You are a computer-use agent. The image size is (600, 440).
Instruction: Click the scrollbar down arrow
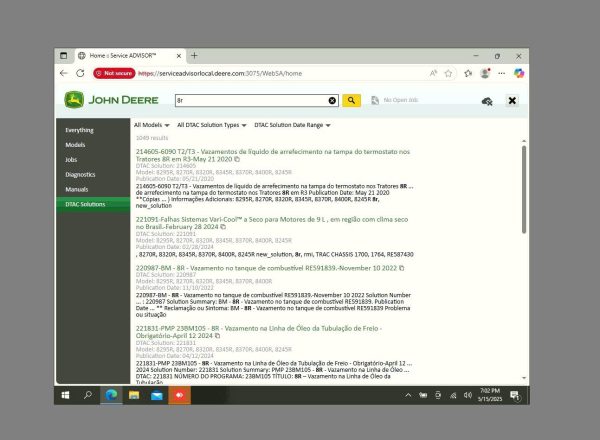point(524,378)
